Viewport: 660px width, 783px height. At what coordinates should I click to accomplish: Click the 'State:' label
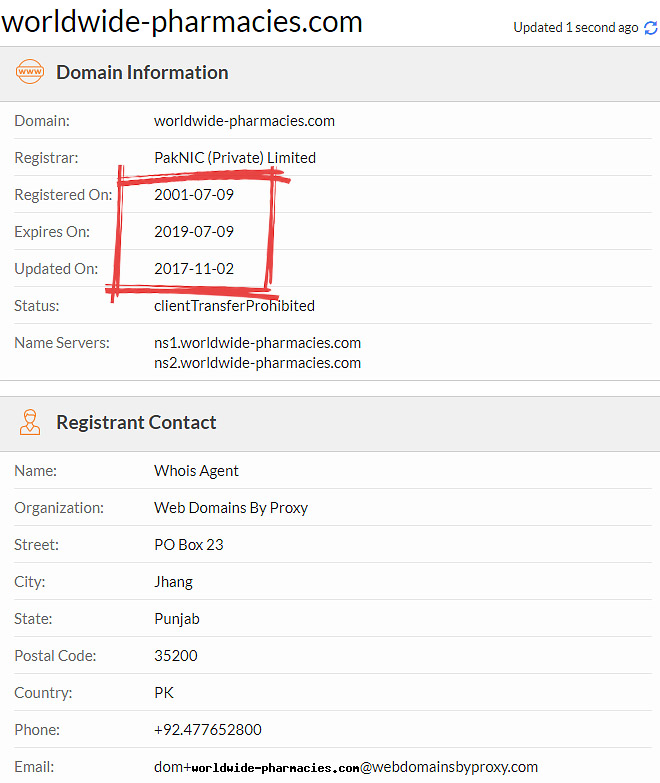point(33,619)
